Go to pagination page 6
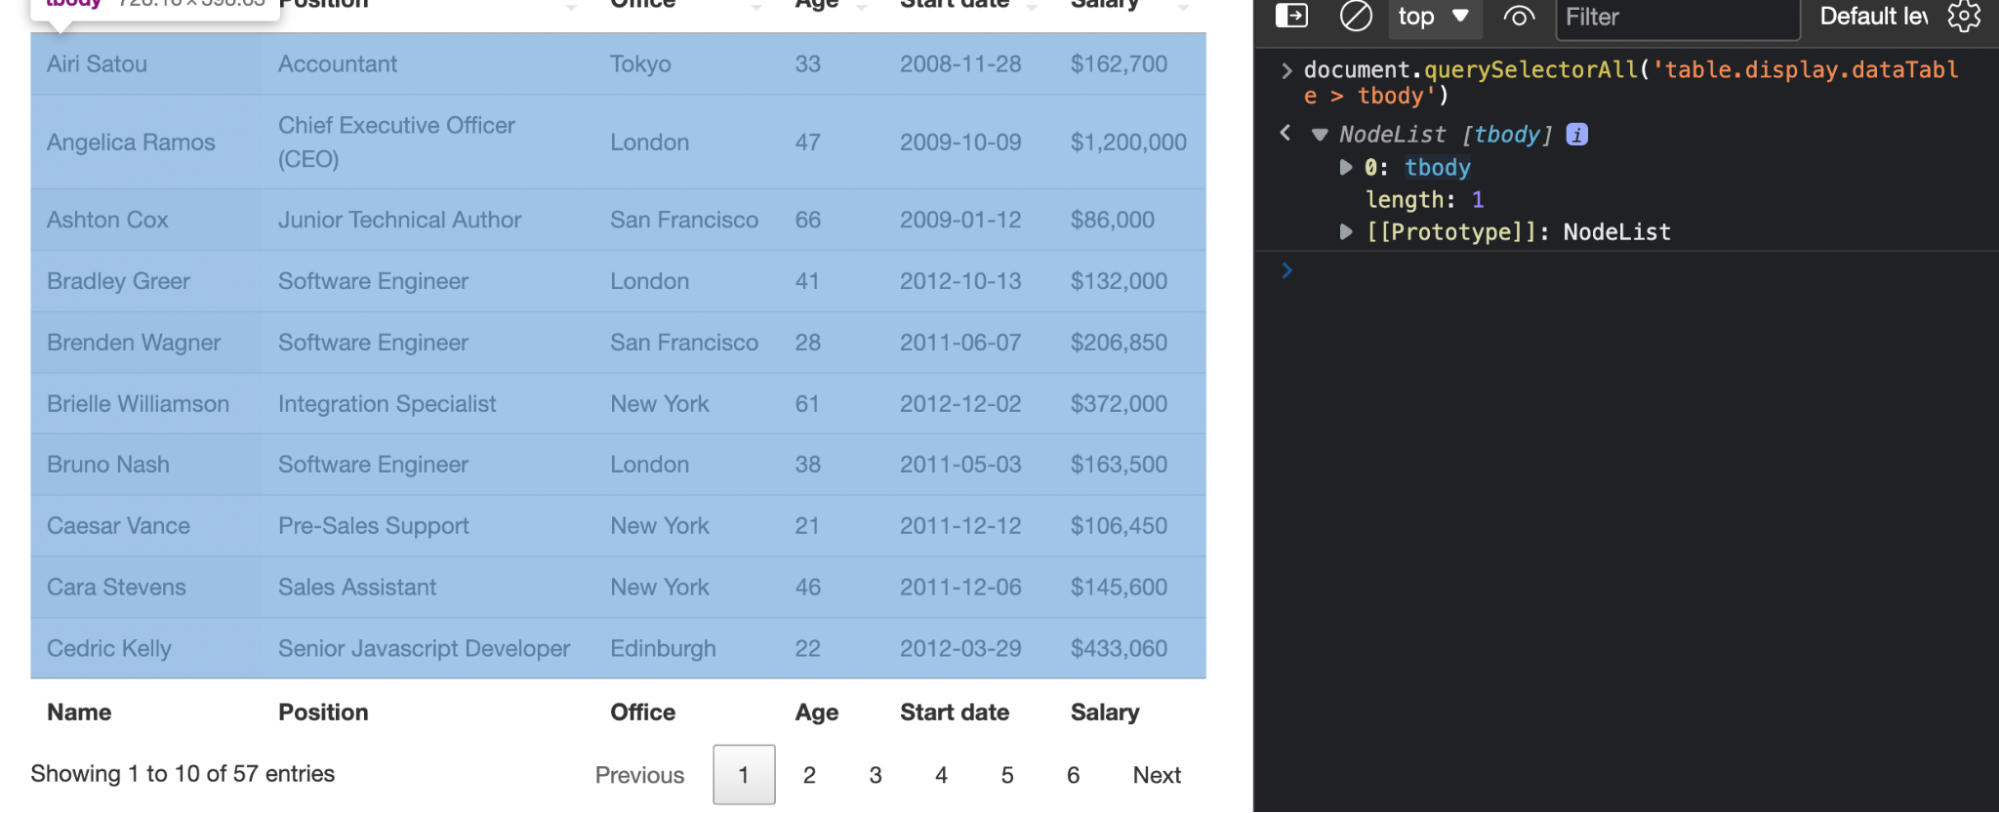The height and width of the screenshot is (813, 1999). point(1073,775)
